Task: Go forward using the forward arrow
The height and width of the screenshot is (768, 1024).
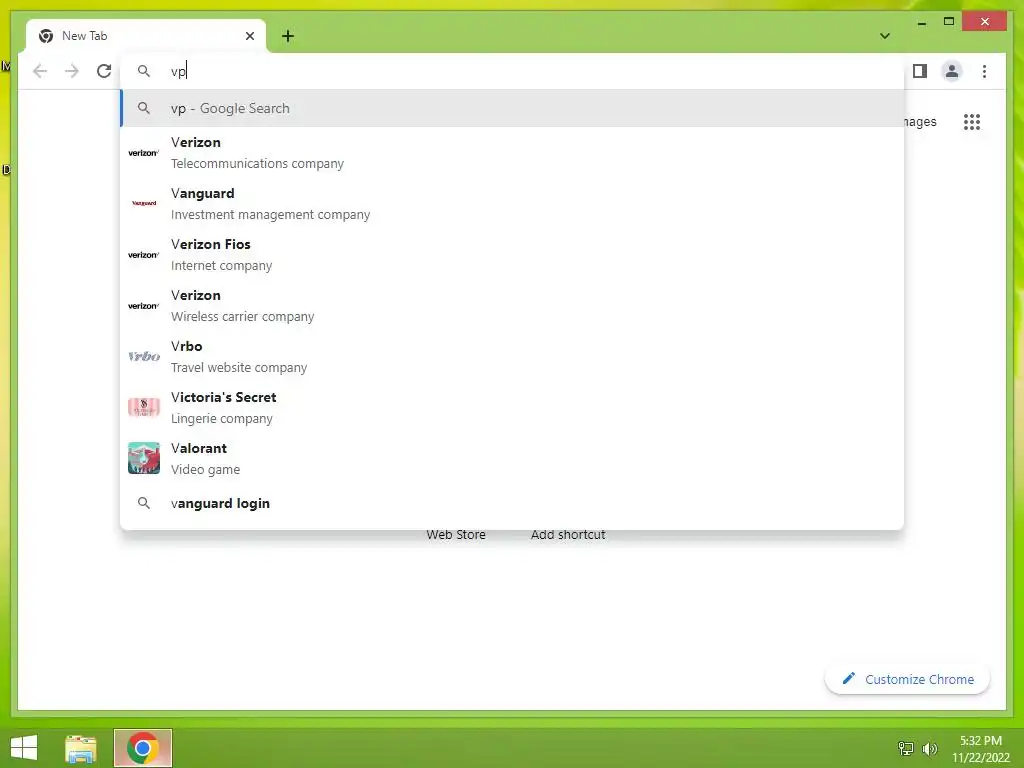Action: [x=72, y=71]
